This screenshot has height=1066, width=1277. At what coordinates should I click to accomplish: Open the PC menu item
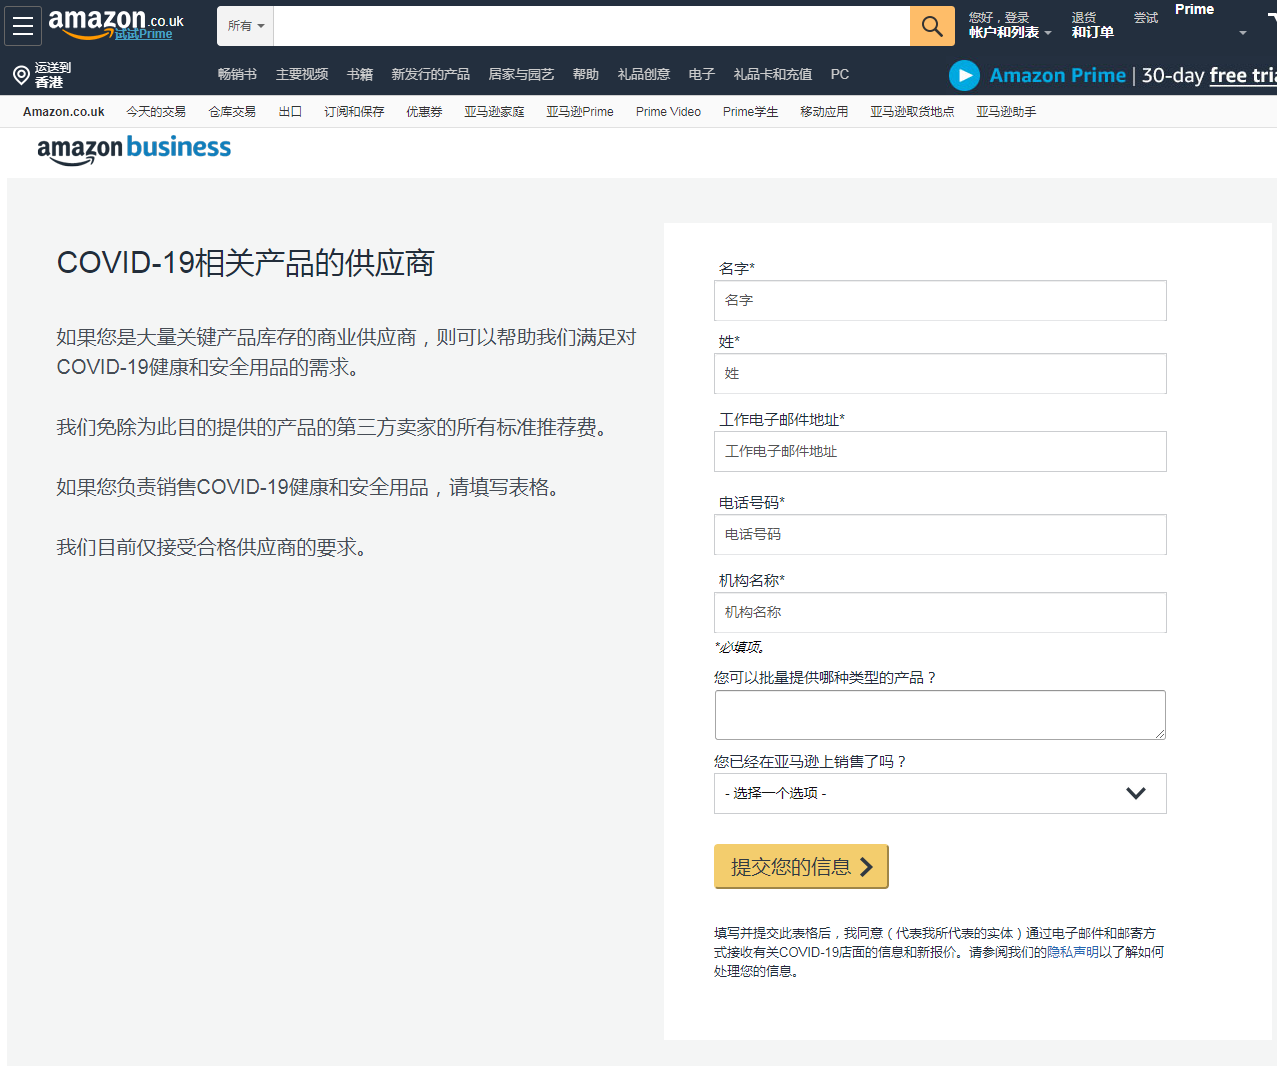click(x=840, y=74)
